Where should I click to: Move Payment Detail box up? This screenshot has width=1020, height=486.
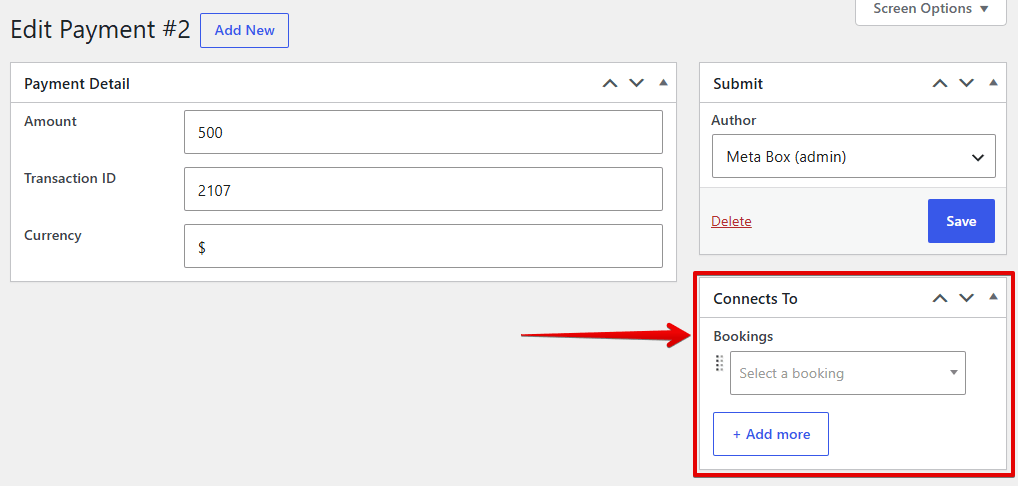[610, 83]
